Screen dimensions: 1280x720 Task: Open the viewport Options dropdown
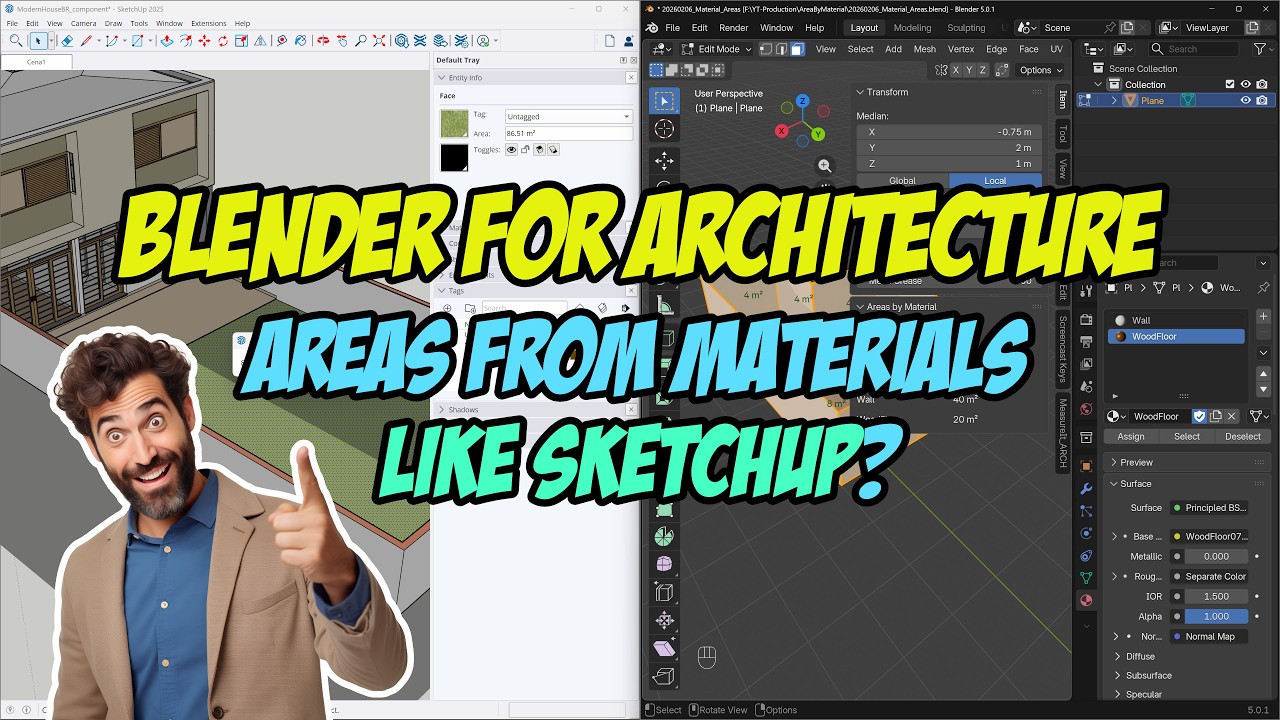[x=1040, y=70]
